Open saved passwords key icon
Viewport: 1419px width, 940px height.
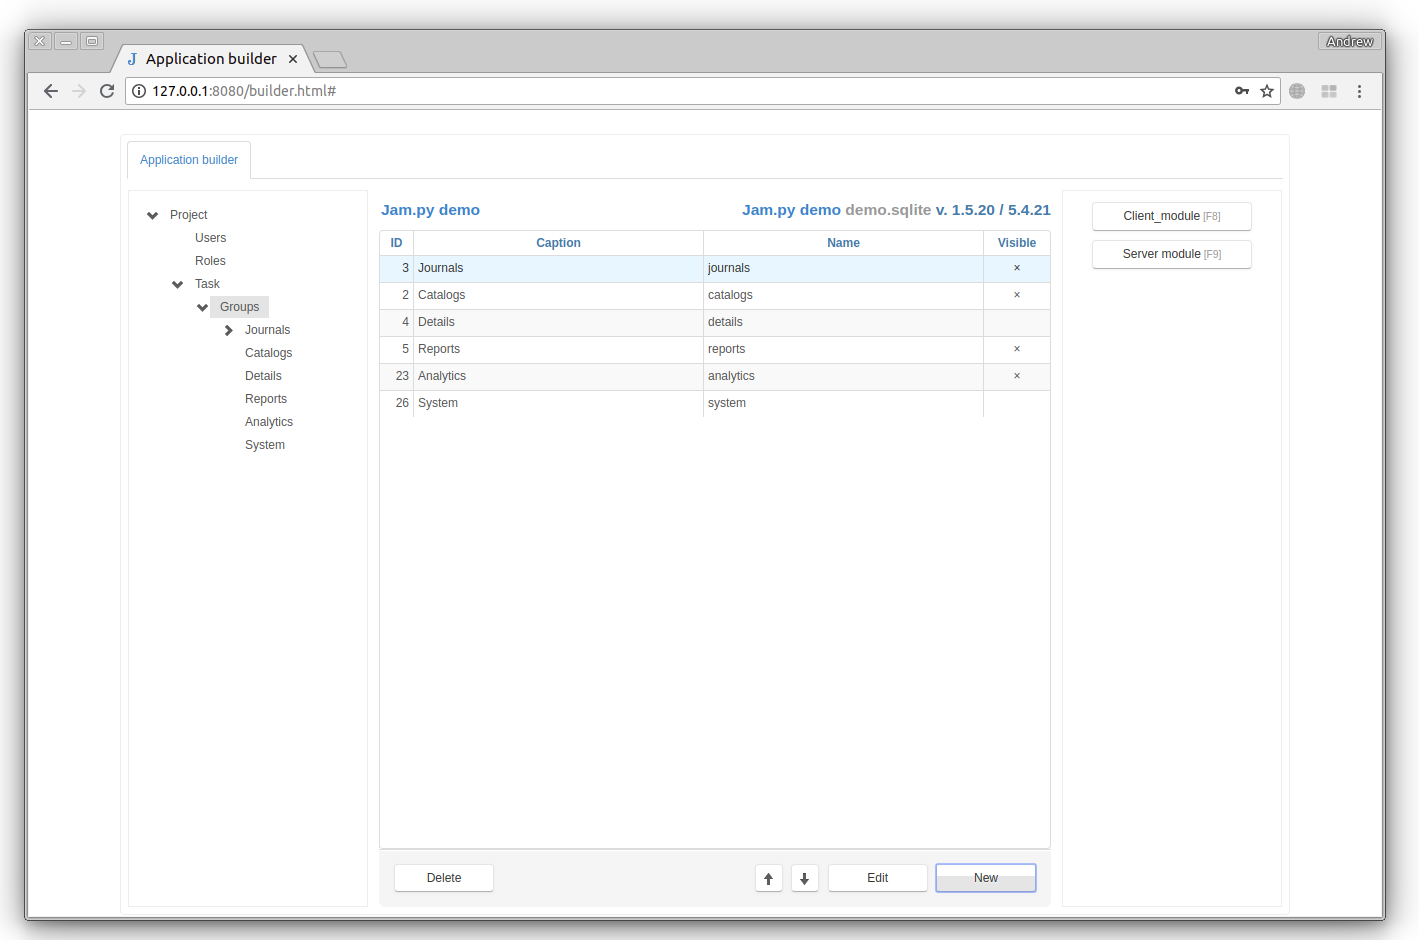click(1242, 91)
